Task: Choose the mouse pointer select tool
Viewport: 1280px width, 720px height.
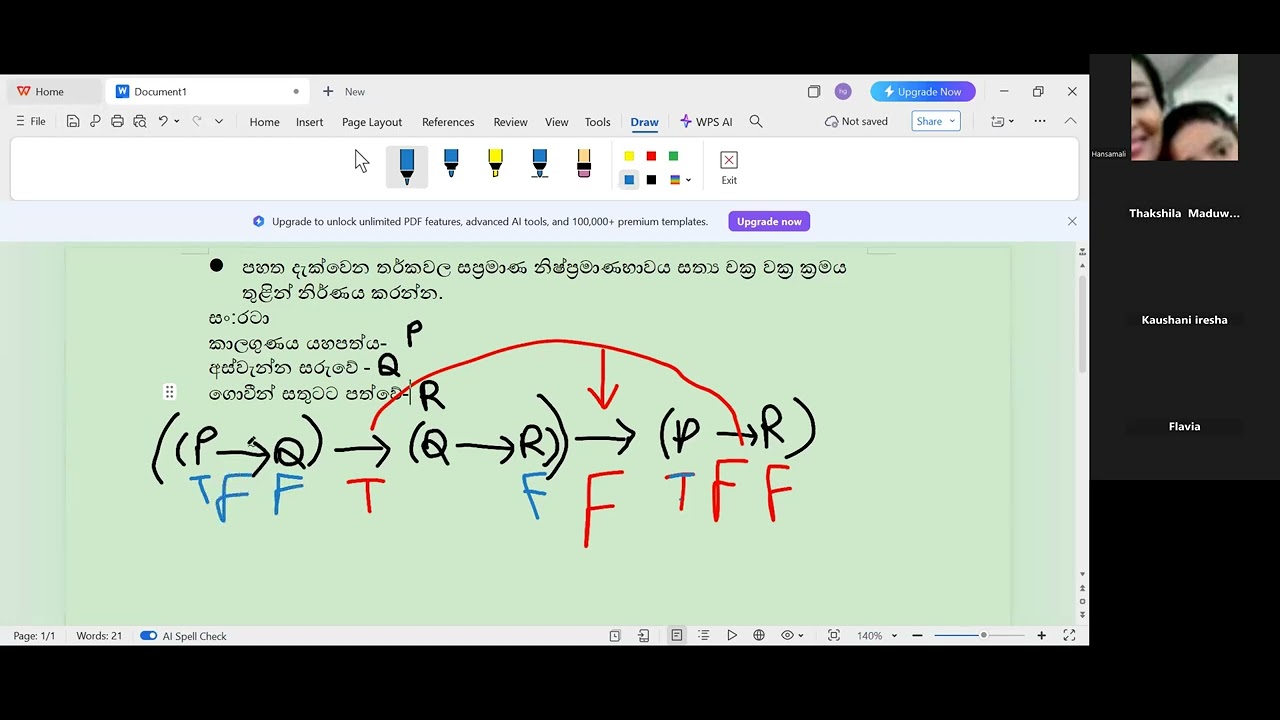Action: pos(362,162)
